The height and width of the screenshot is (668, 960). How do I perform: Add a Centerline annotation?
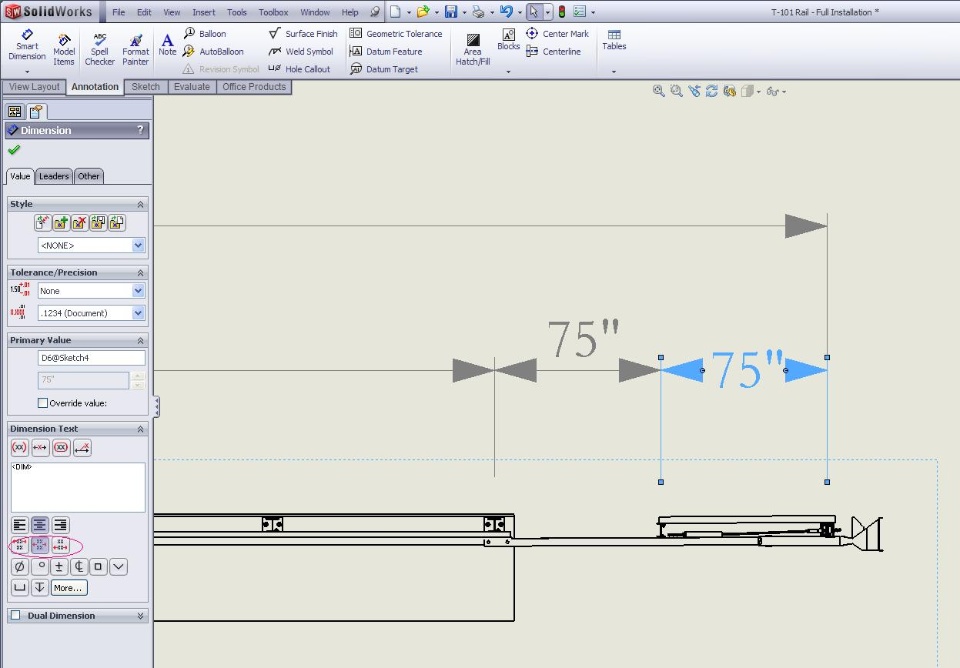(553, 51)
